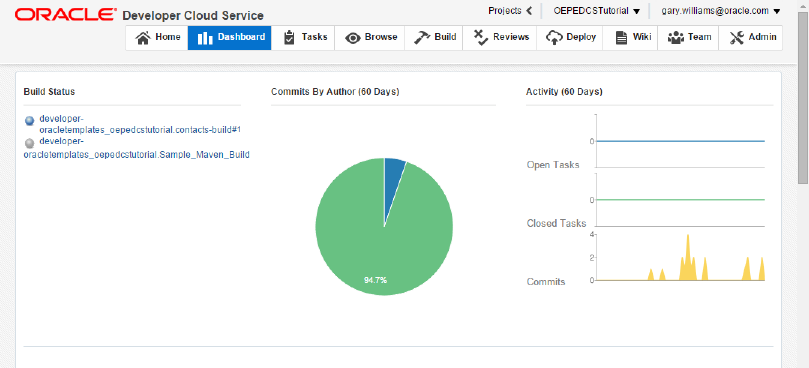
Task: Click the Tasks clipboard icon
Action: pos(289,38)
